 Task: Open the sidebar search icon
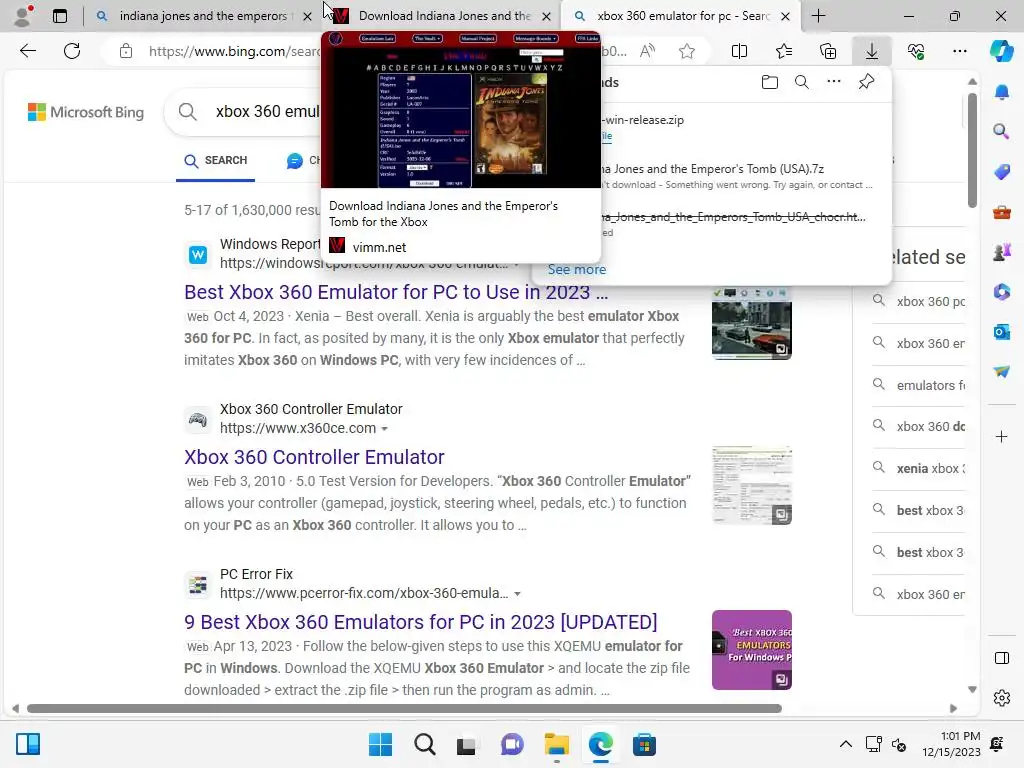[1001, 131]
